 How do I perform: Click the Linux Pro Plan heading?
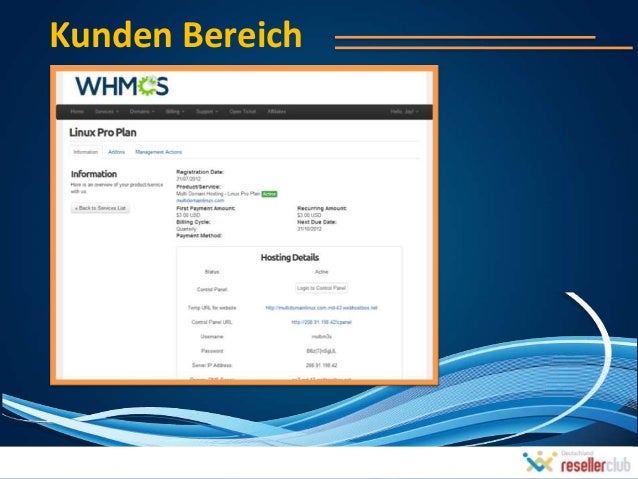coord(103,132)
